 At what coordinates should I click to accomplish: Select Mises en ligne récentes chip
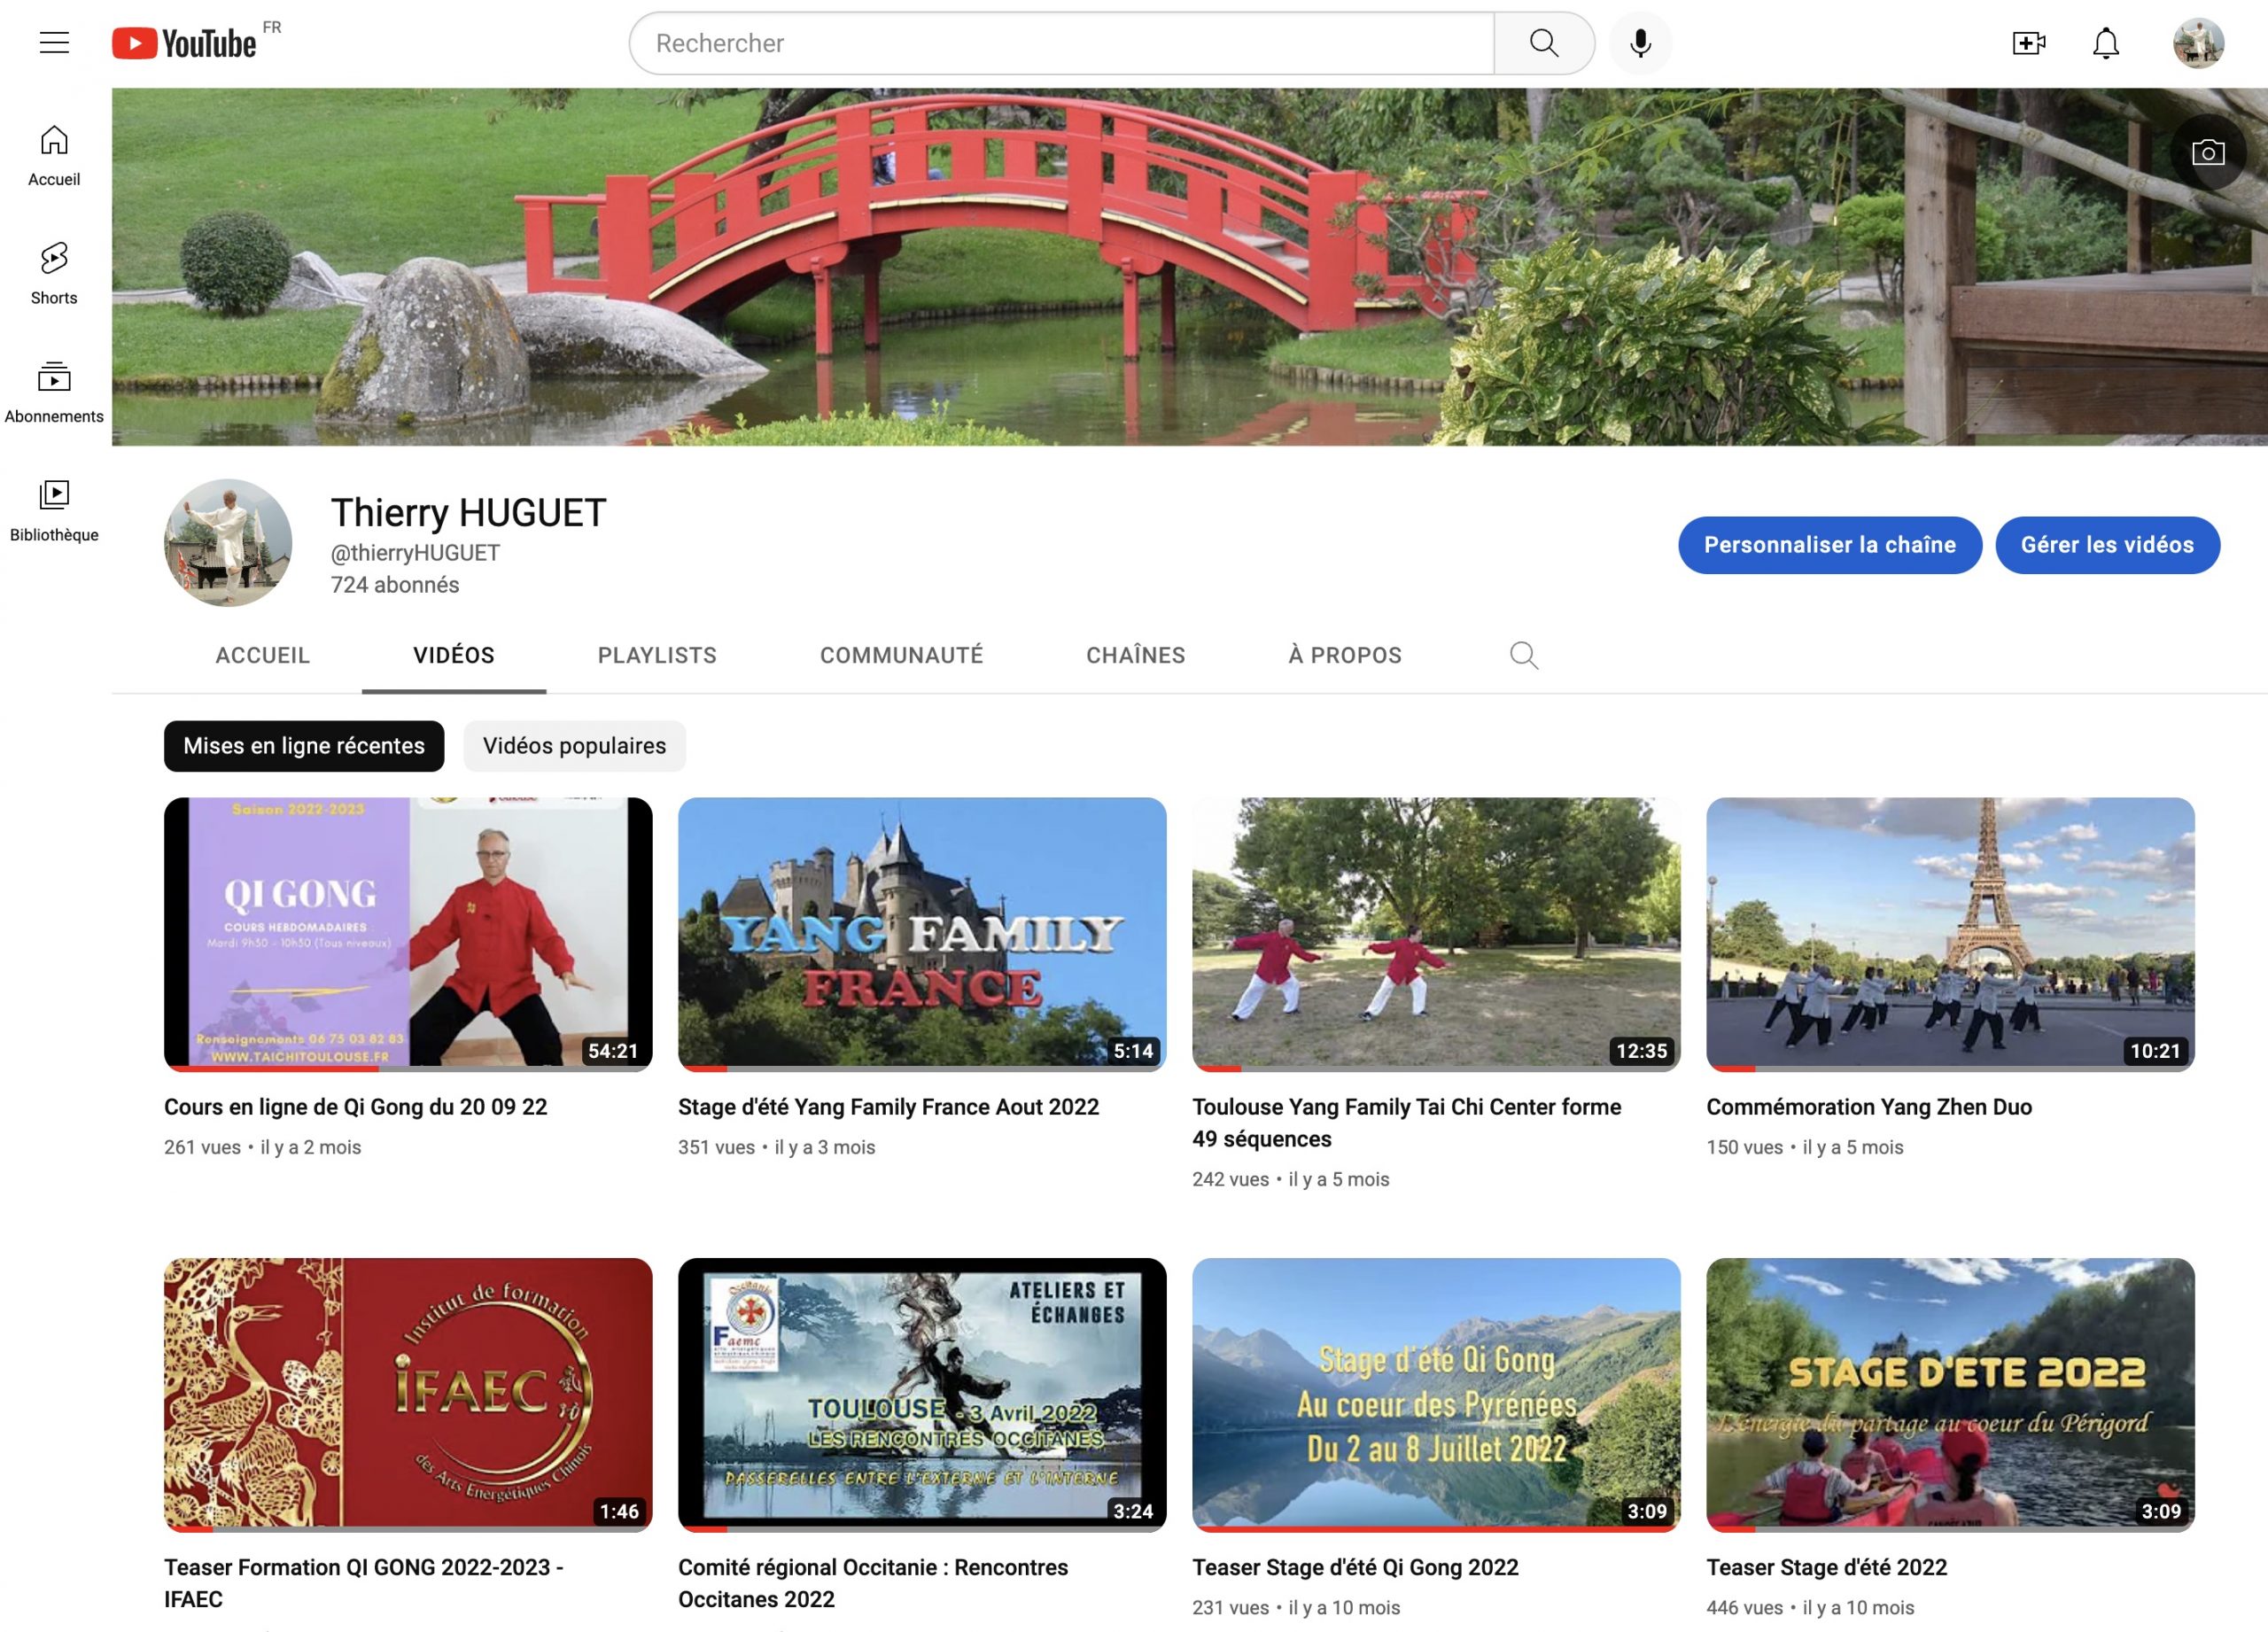tap(304, 746)
